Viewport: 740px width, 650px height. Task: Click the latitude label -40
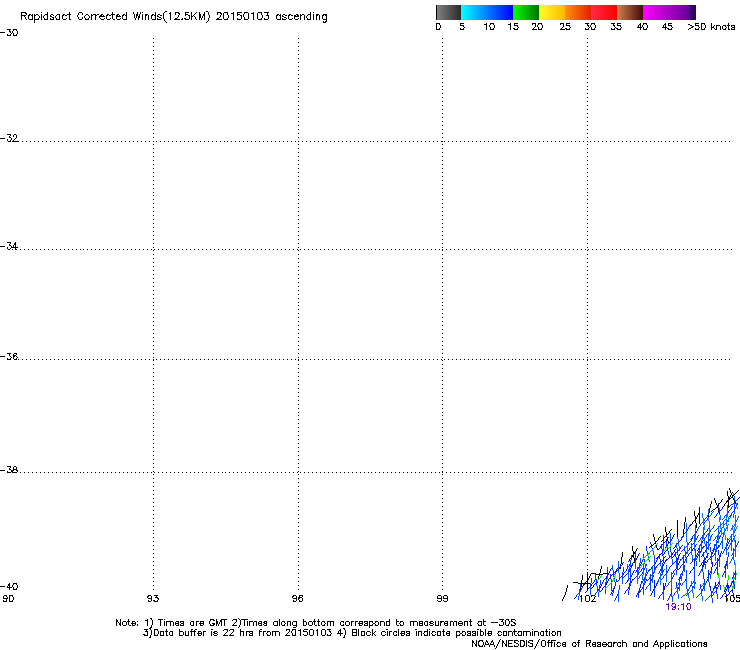click(x=9, y=586)
